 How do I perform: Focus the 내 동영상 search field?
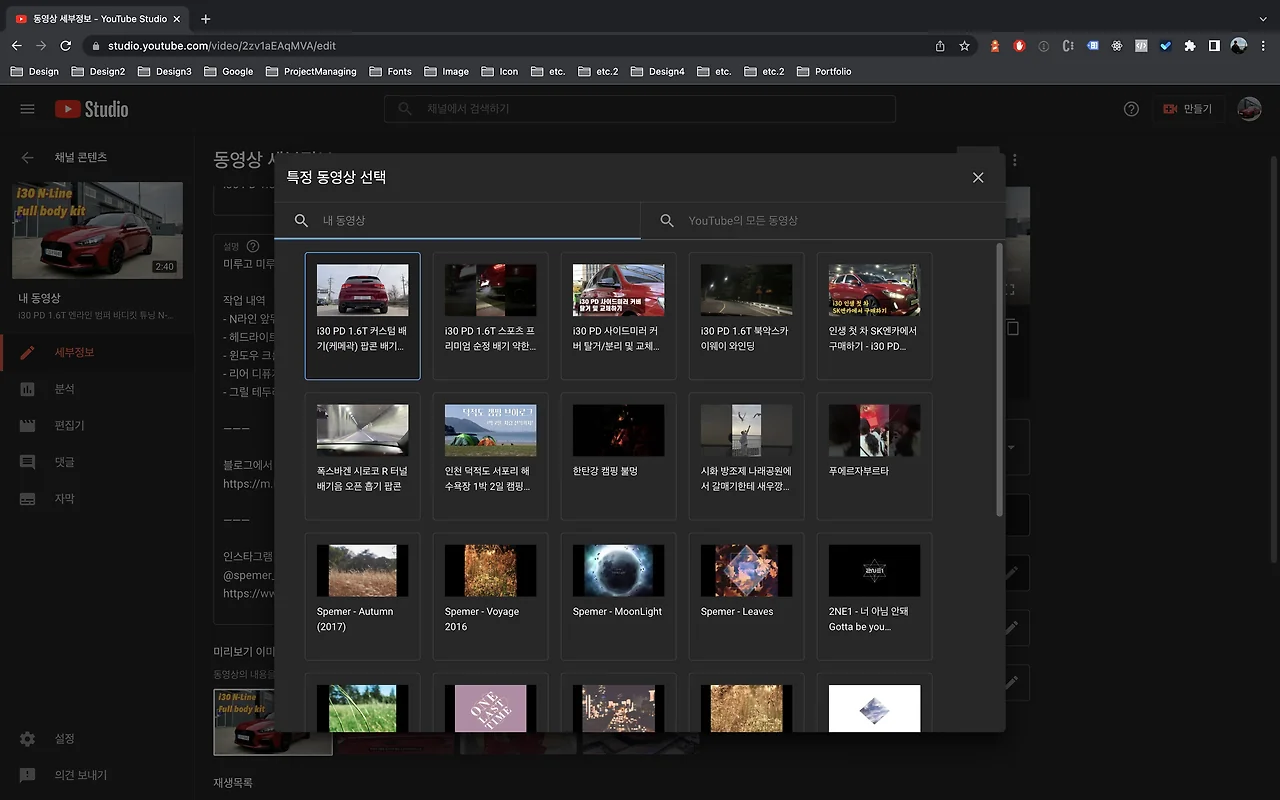[470, 220]
